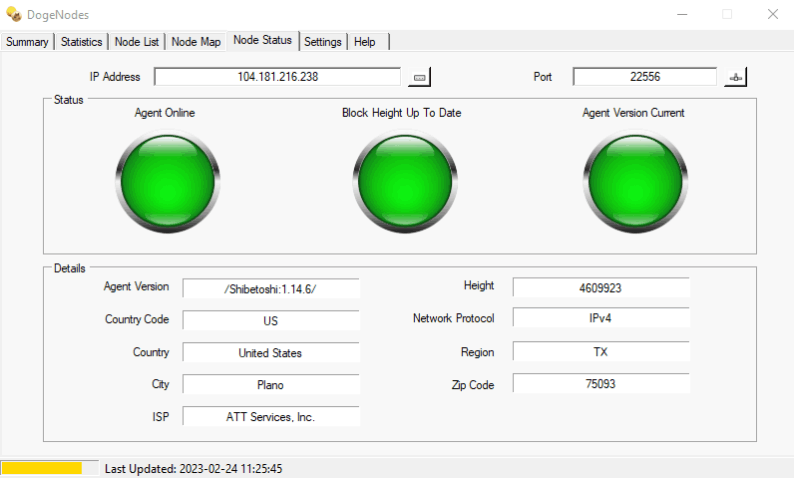Focus the Port number field

(645, 77)
